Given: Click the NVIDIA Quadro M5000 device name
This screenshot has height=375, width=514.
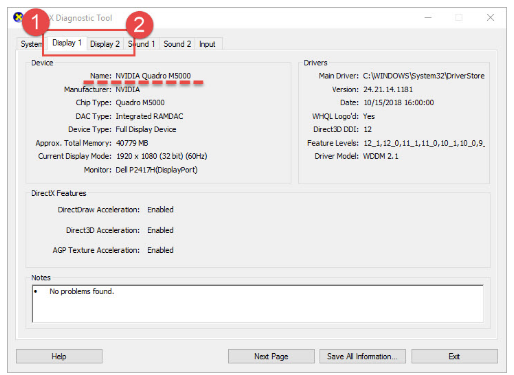Looking at the screenshot, I should click(x=153, y=76).
